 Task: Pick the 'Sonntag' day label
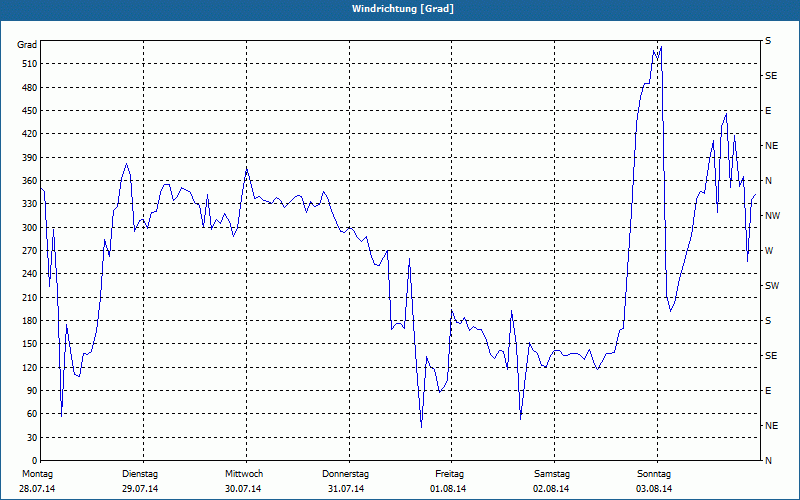(654, 474)
